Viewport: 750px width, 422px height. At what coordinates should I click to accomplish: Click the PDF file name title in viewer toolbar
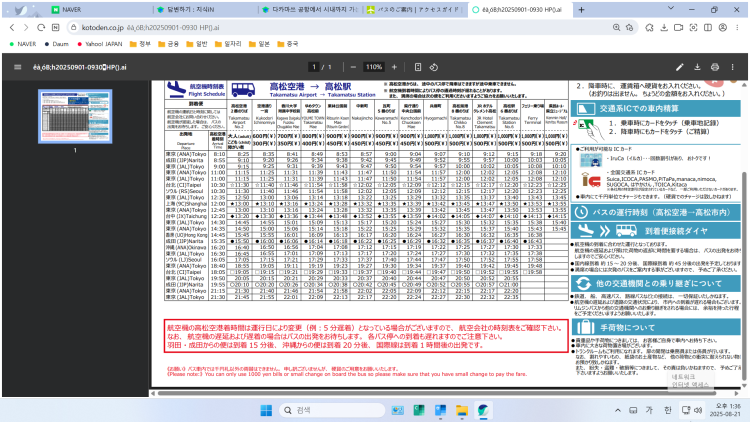[x=79, y=67]
